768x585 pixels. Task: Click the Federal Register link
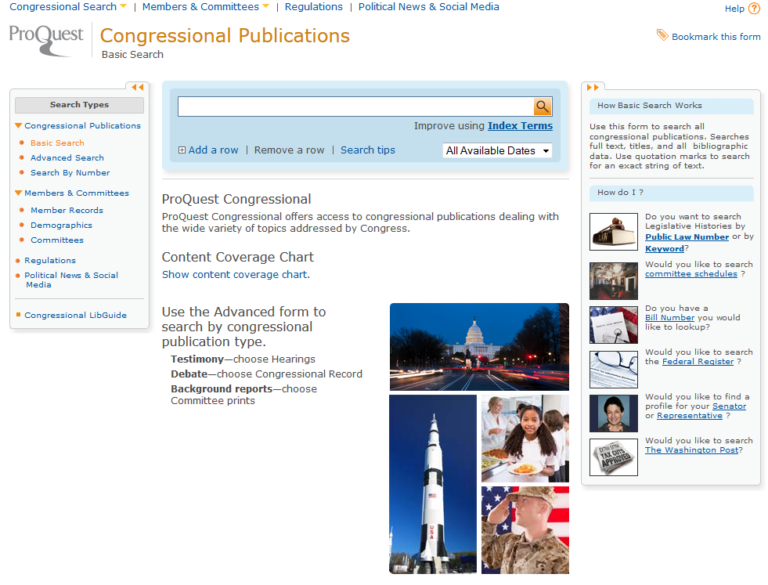[698, 362]
